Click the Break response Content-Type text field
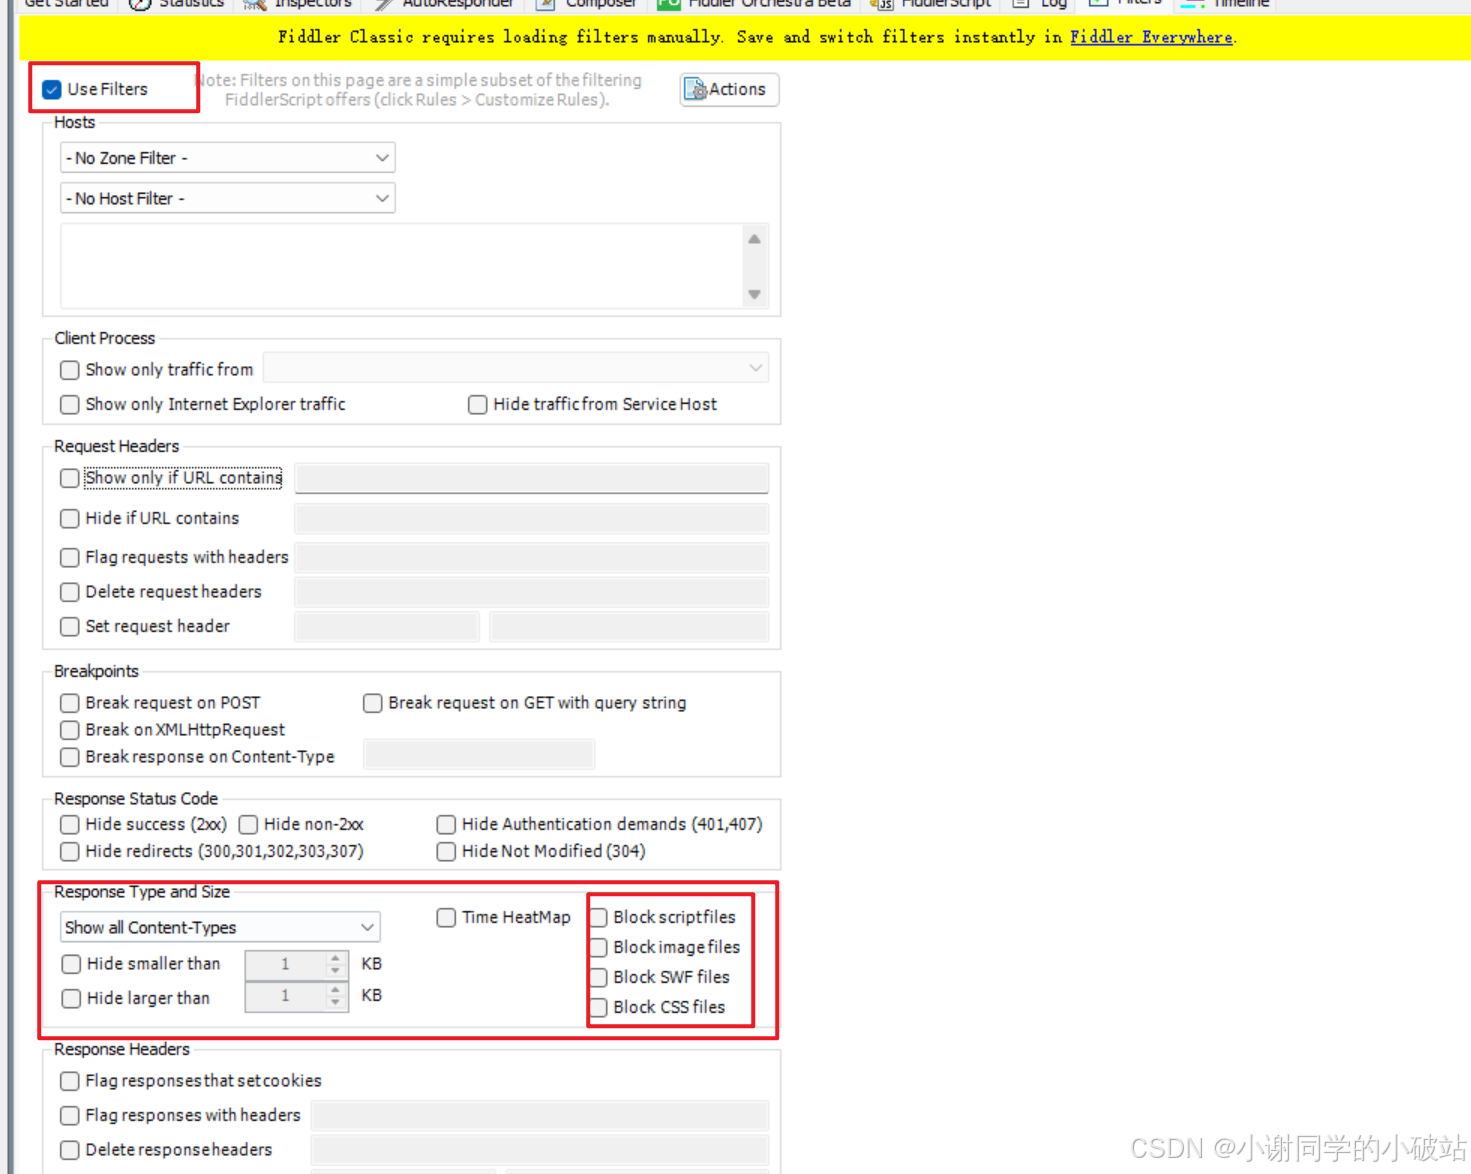The height and width of the screenshot is (1174, 1471). [x=479, y=754]
